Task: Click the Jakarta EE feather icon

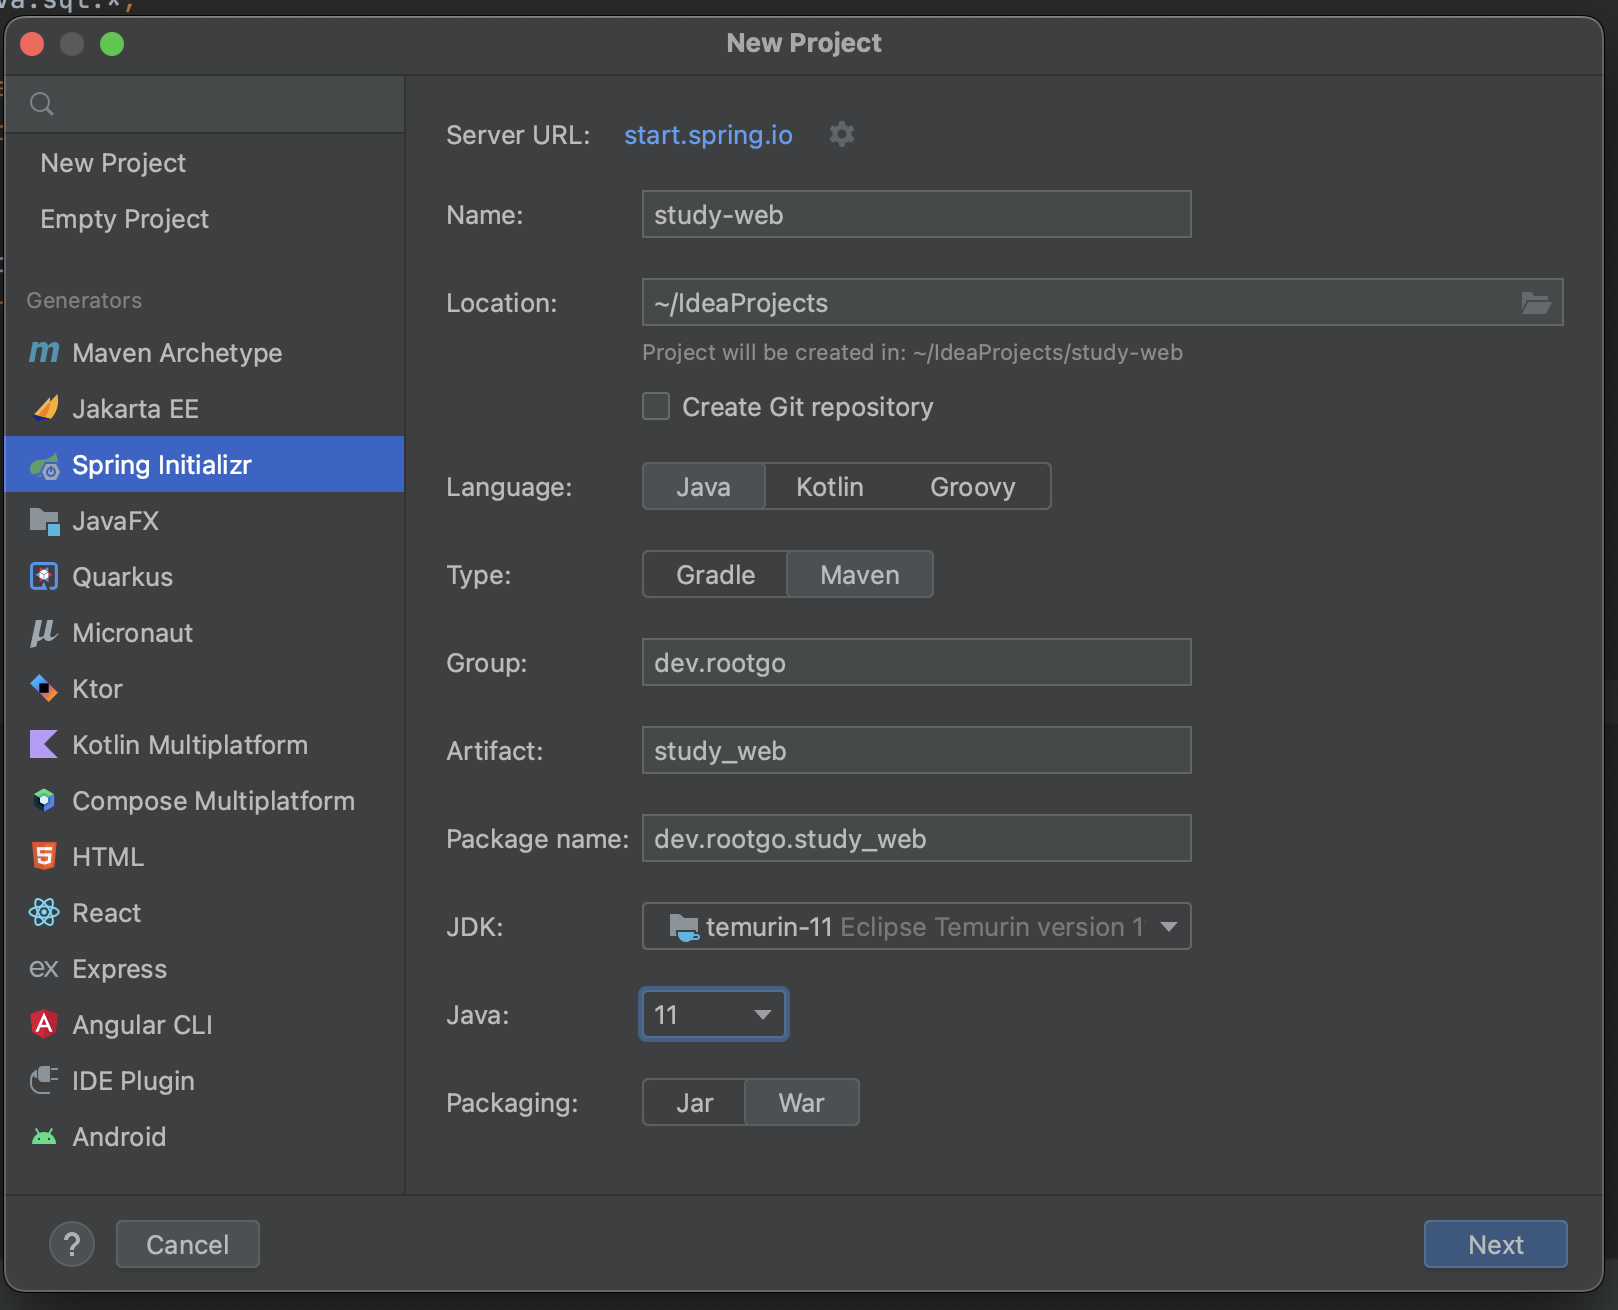Action: tap(45, 408)
